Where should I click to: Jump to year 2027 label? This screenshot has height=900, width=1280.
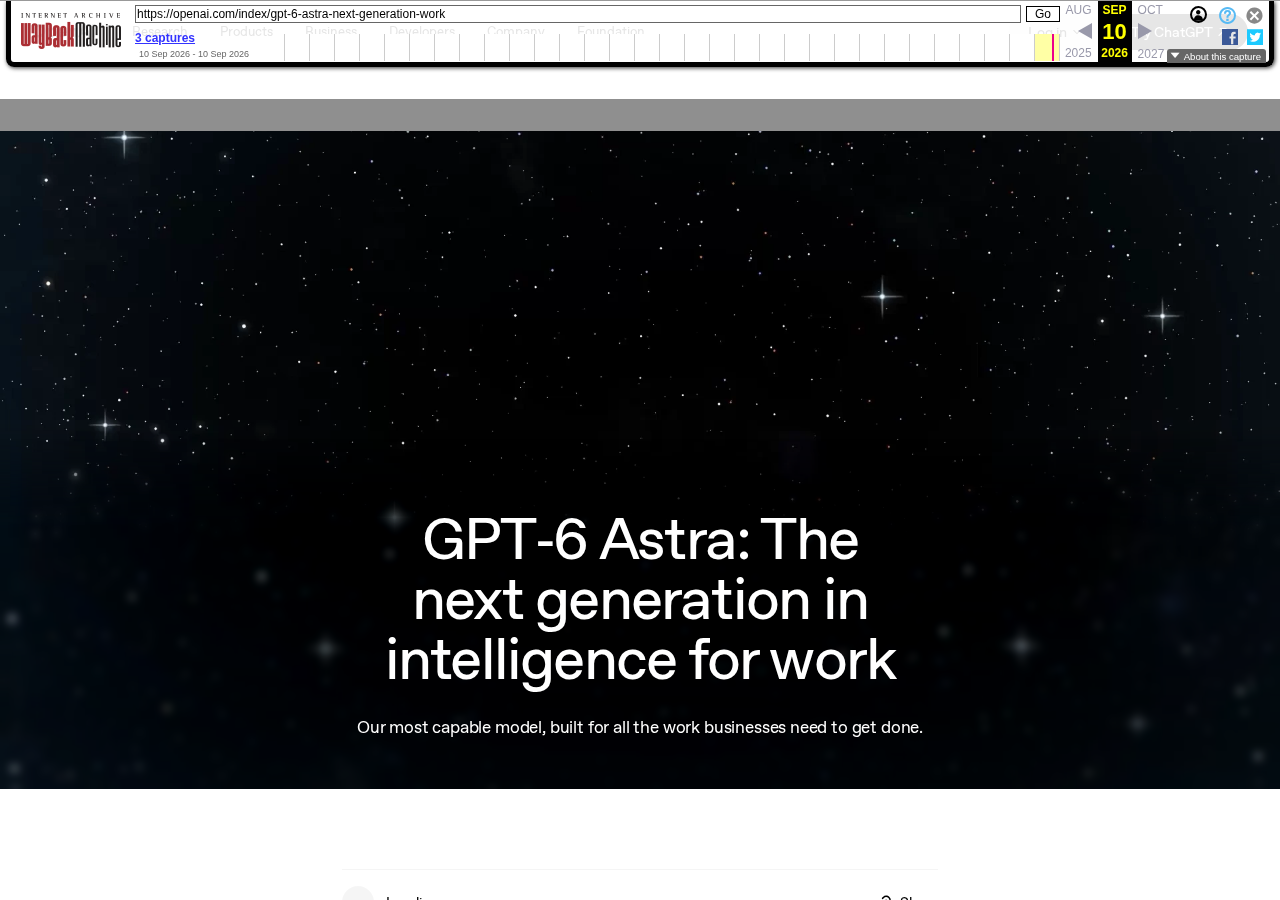tap(1150, 54)
